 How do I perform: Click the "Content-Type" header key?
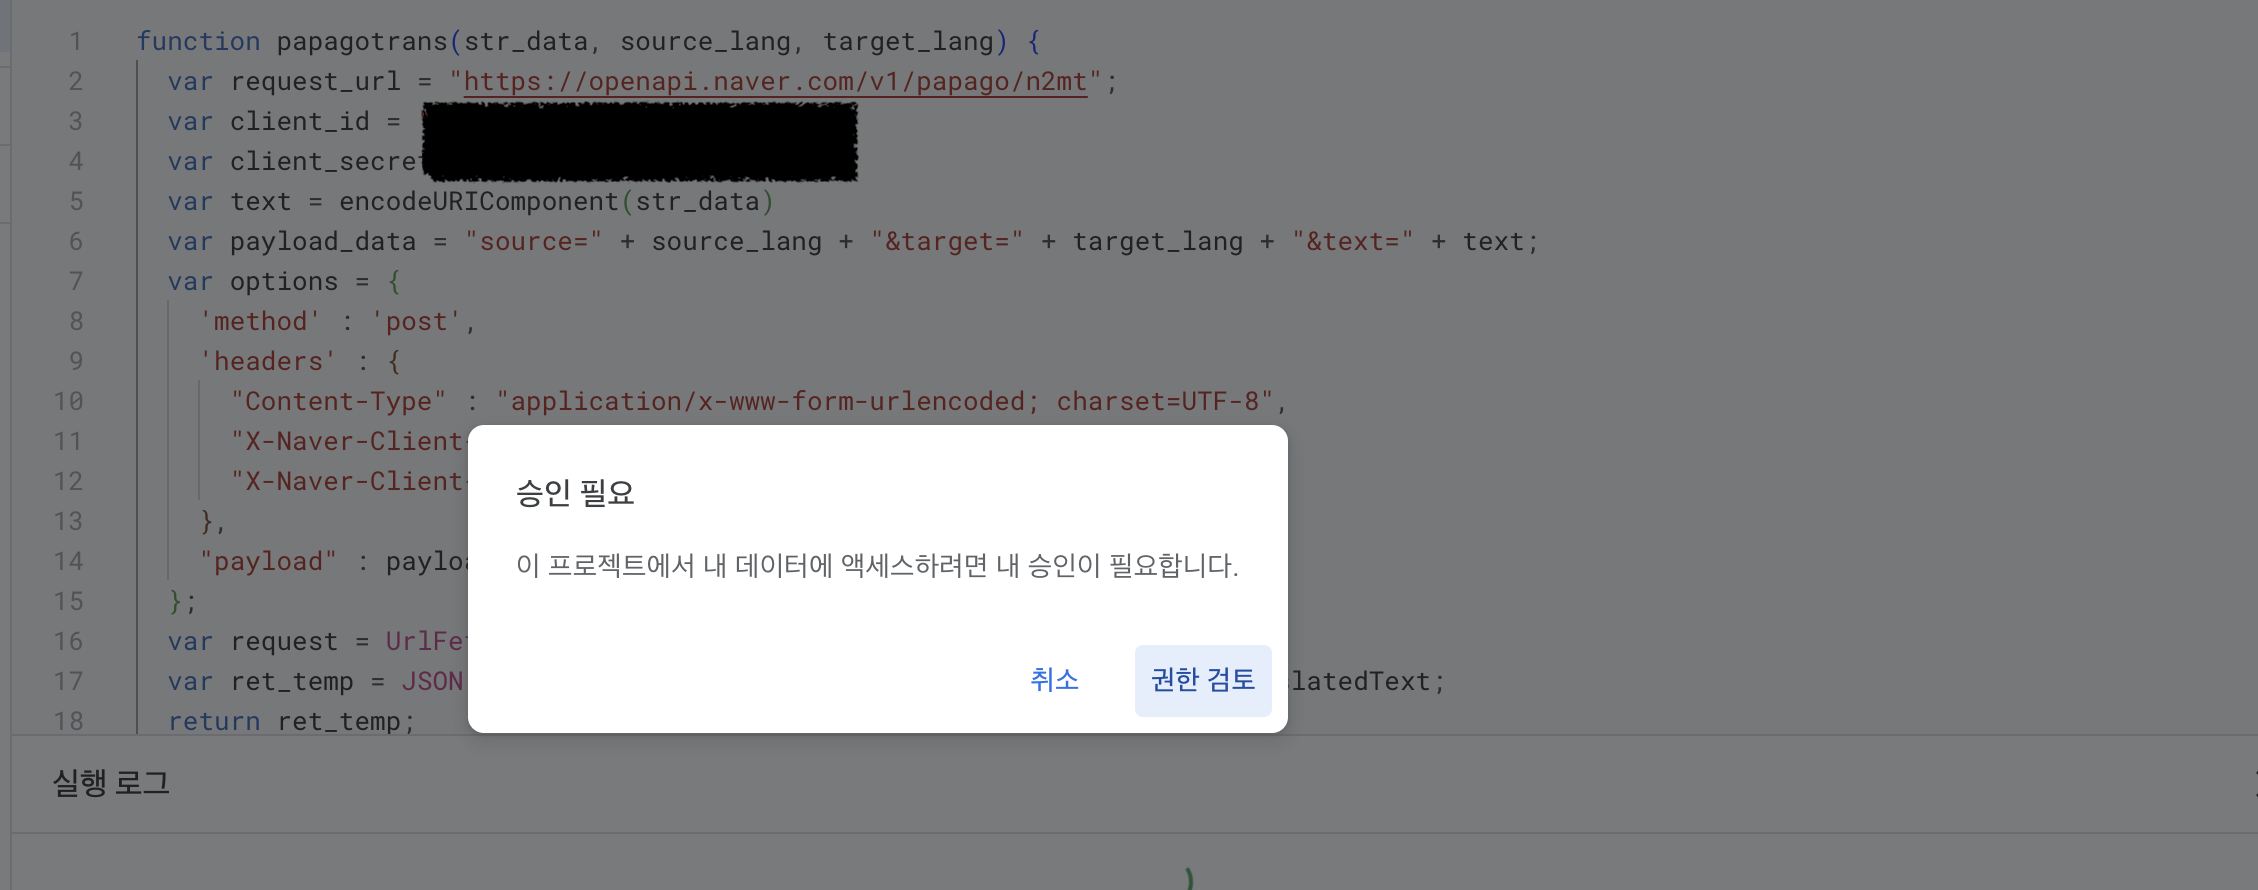pyautogui.click(x=338, y=402)
